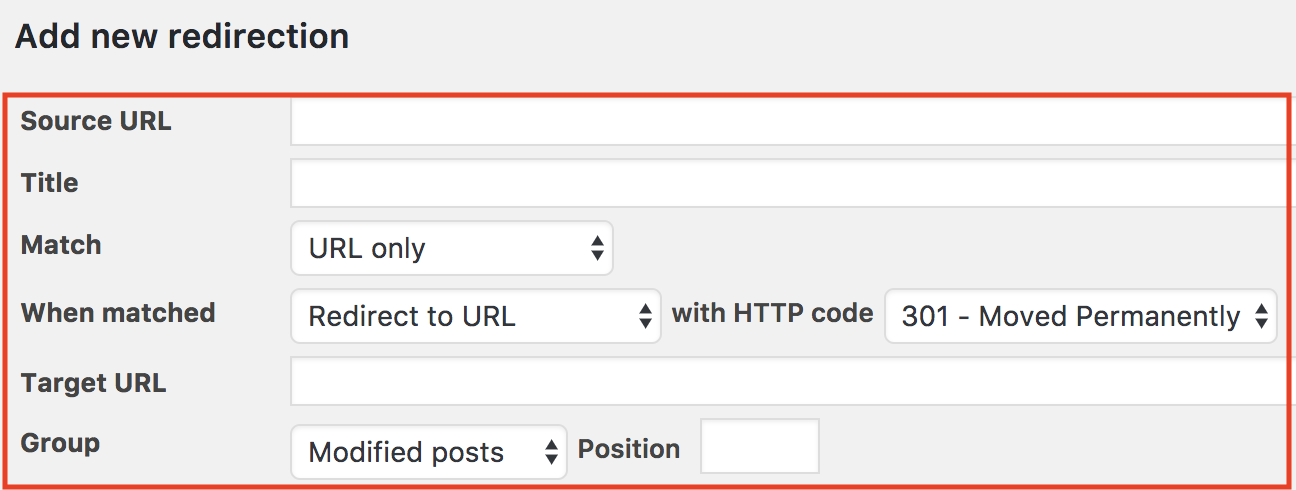Click the Position number box
The width and height of the screenshot is (1296, 490).
coord(759,446)
